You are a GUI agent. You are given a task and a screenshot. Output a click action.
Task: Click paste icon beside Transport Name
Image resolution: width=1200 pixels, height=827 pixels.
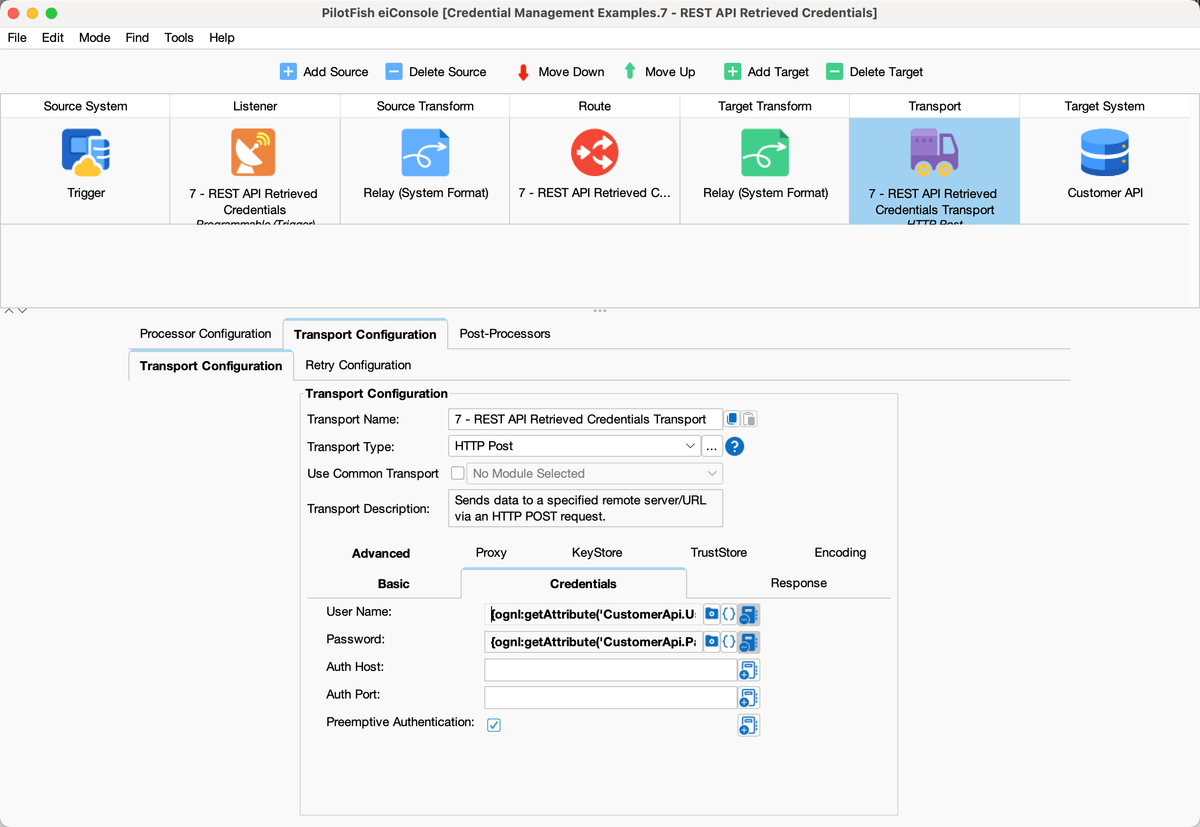tap(749, 419)
